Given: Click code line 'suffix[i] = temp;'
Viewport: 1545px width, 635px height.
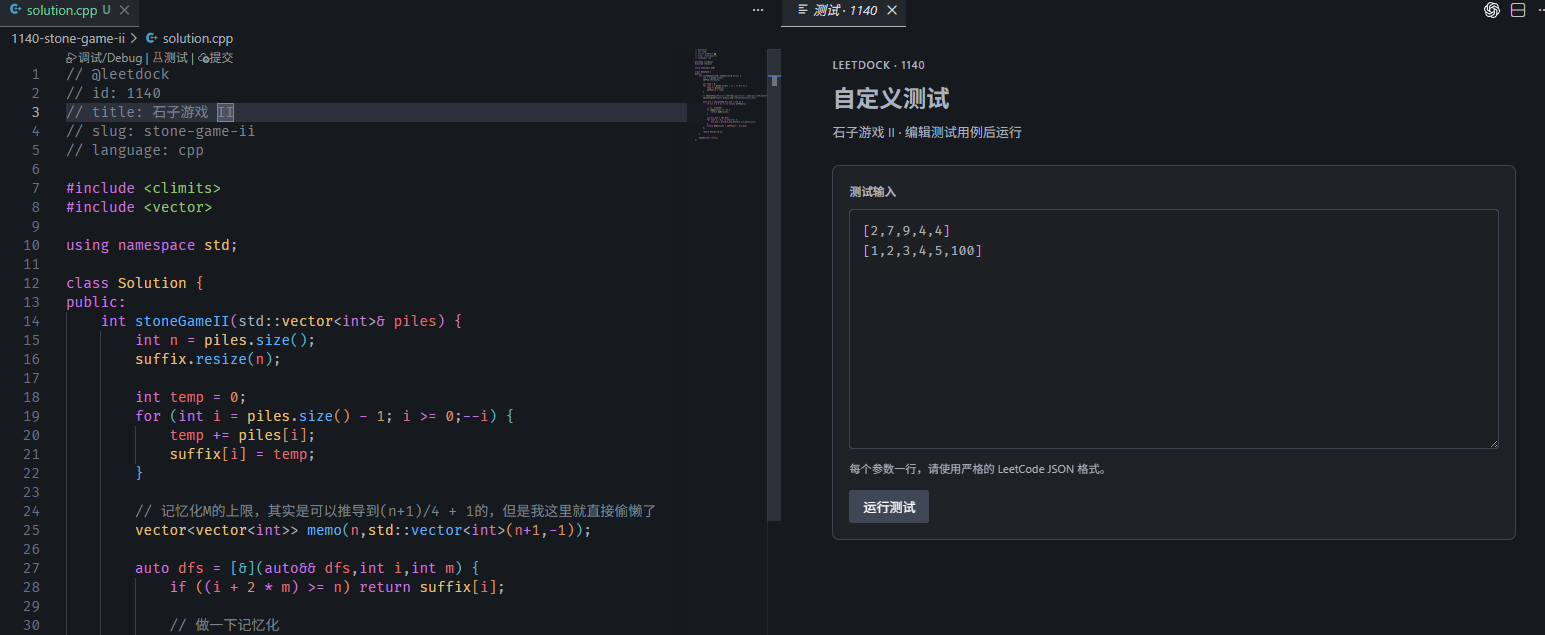Looking at the screenshot, I should click(243, 454).
